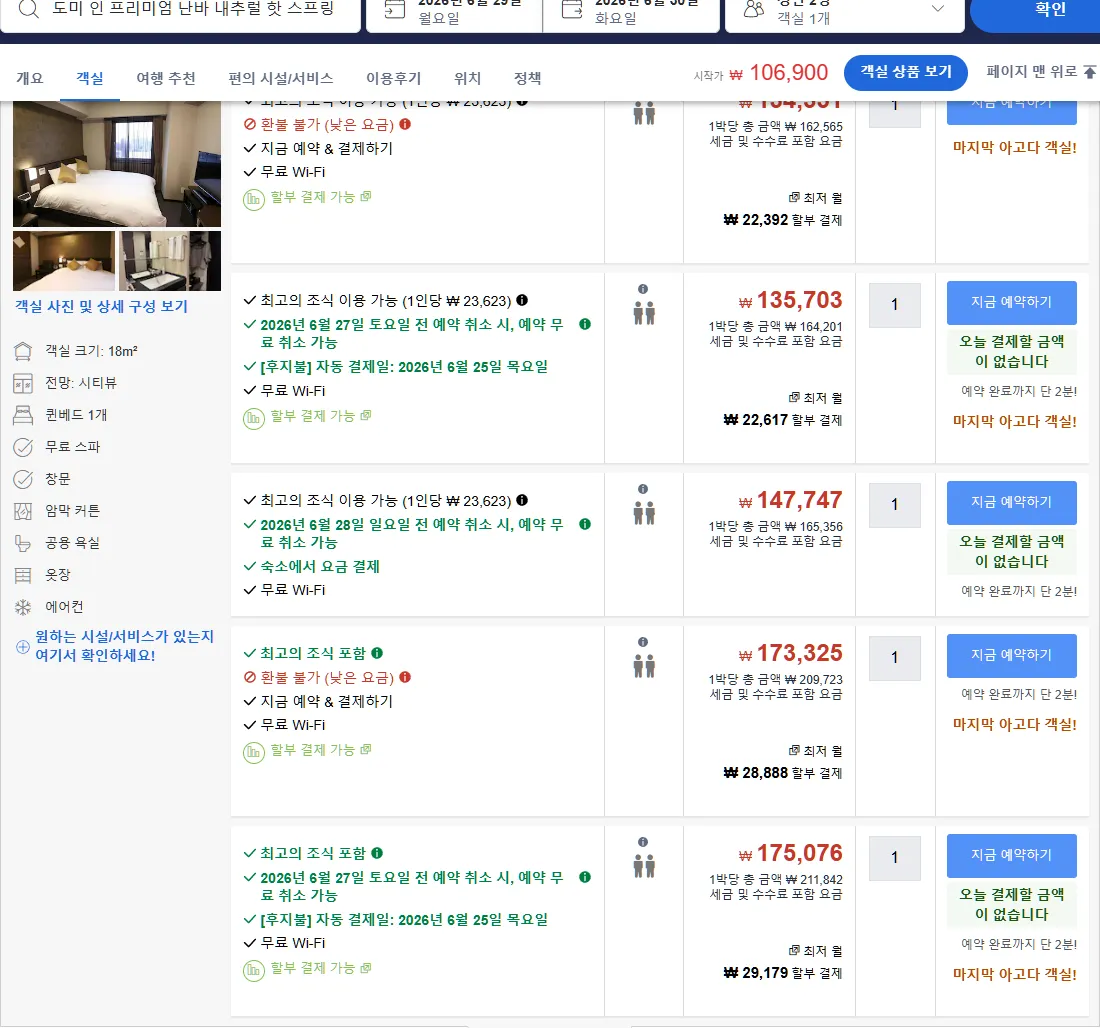Open the check-out calendar icon
Viewport: 1100px width, 1028px height.
point(572,8)
